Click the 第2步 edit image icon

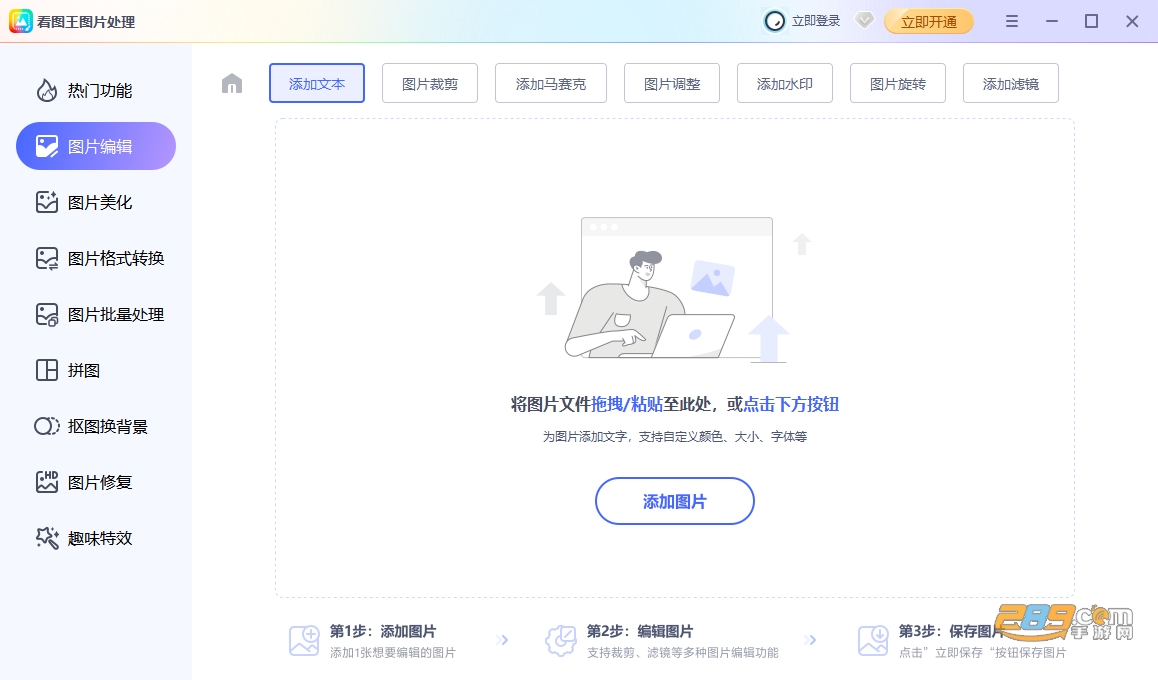pos(561,641)
